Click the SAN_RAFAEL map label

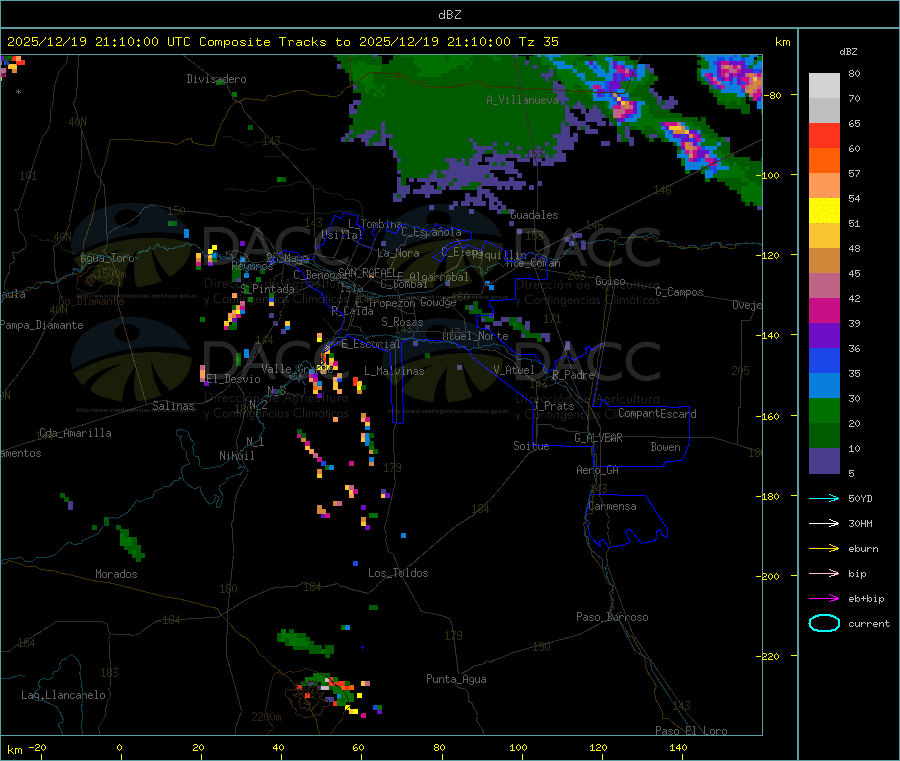[367, 272]
